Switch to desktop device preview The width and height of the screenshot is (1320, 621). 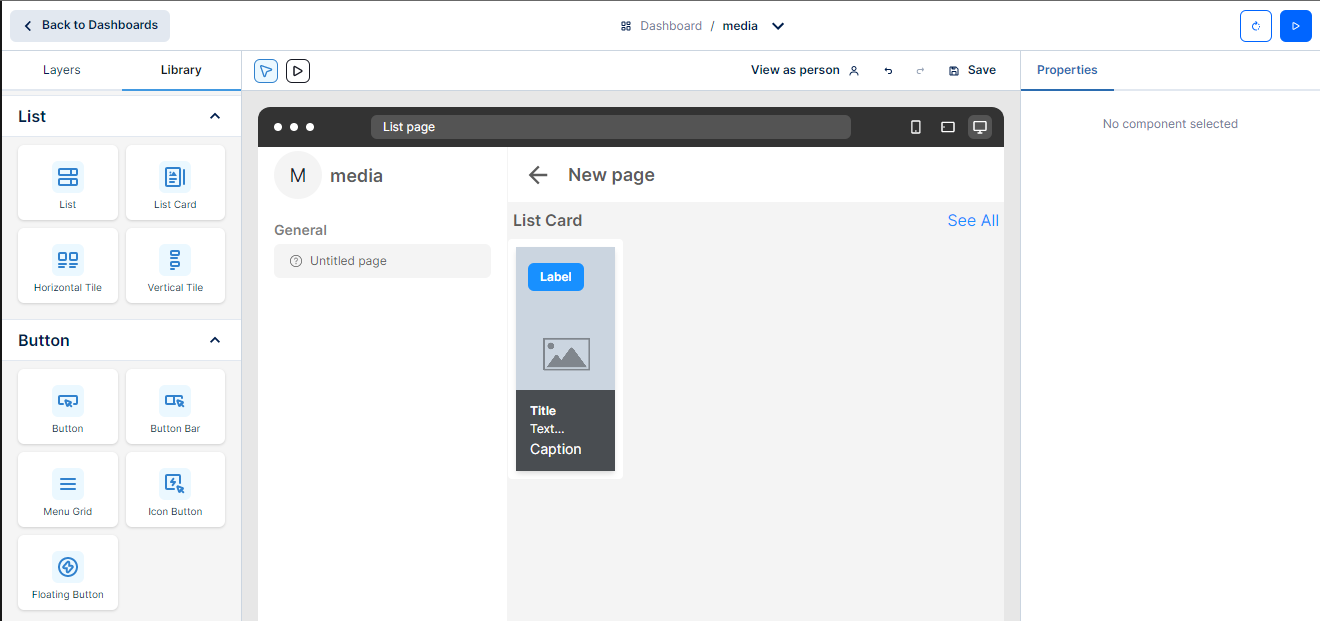[x=980, y=127]
